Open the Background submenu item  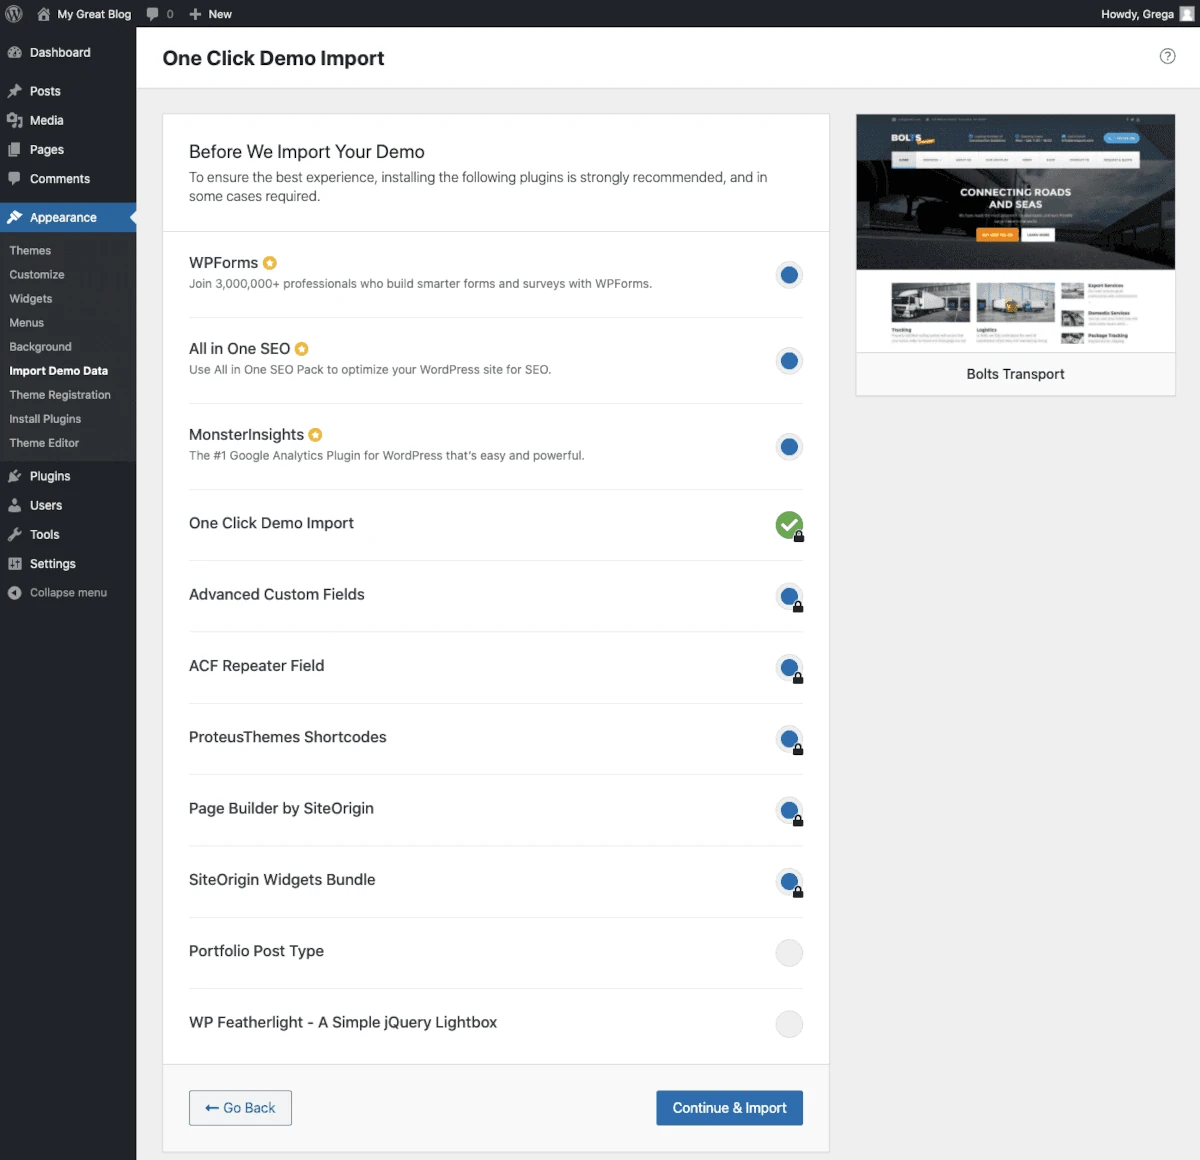click(41, 347)
